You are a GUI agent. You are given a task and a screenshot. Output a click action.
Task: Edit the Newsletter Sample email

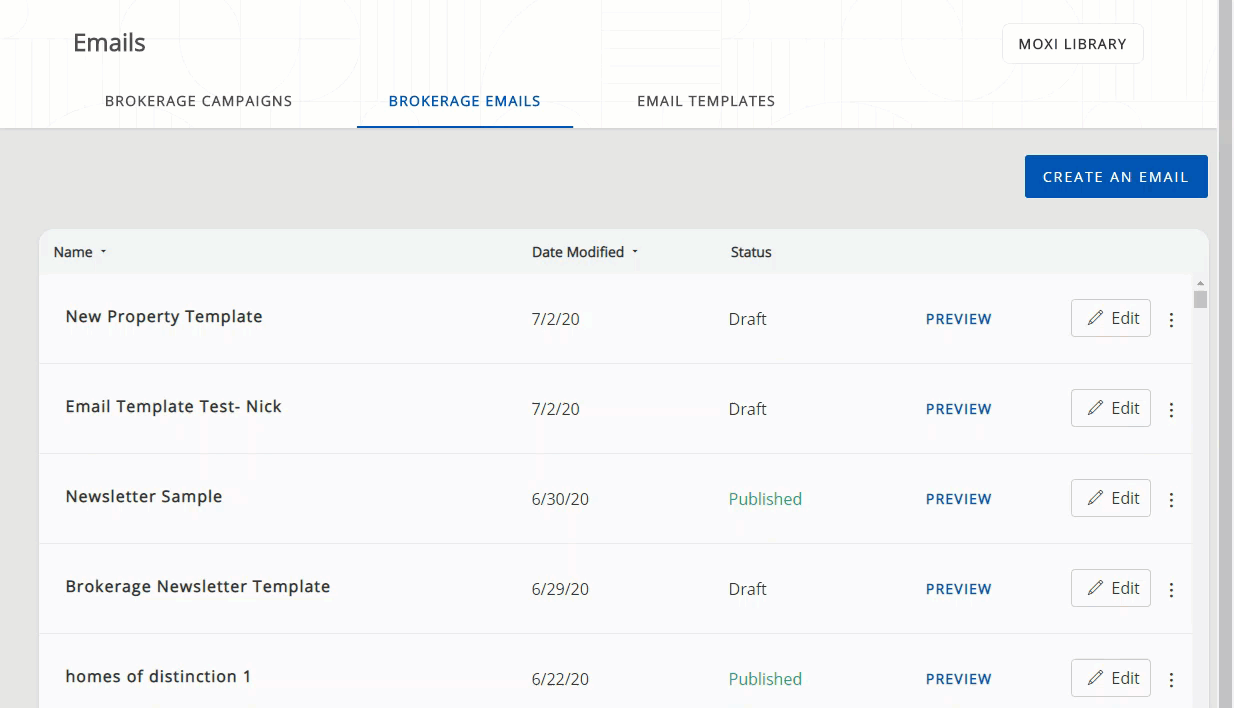coord(1111,498)
